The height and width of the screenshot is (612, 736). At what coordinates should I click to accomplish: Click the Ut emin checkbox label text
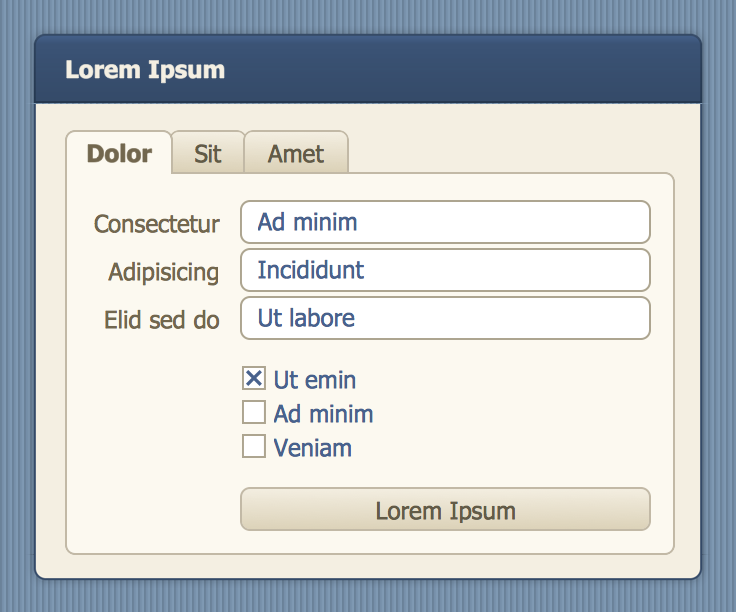[x=314, y=380]
